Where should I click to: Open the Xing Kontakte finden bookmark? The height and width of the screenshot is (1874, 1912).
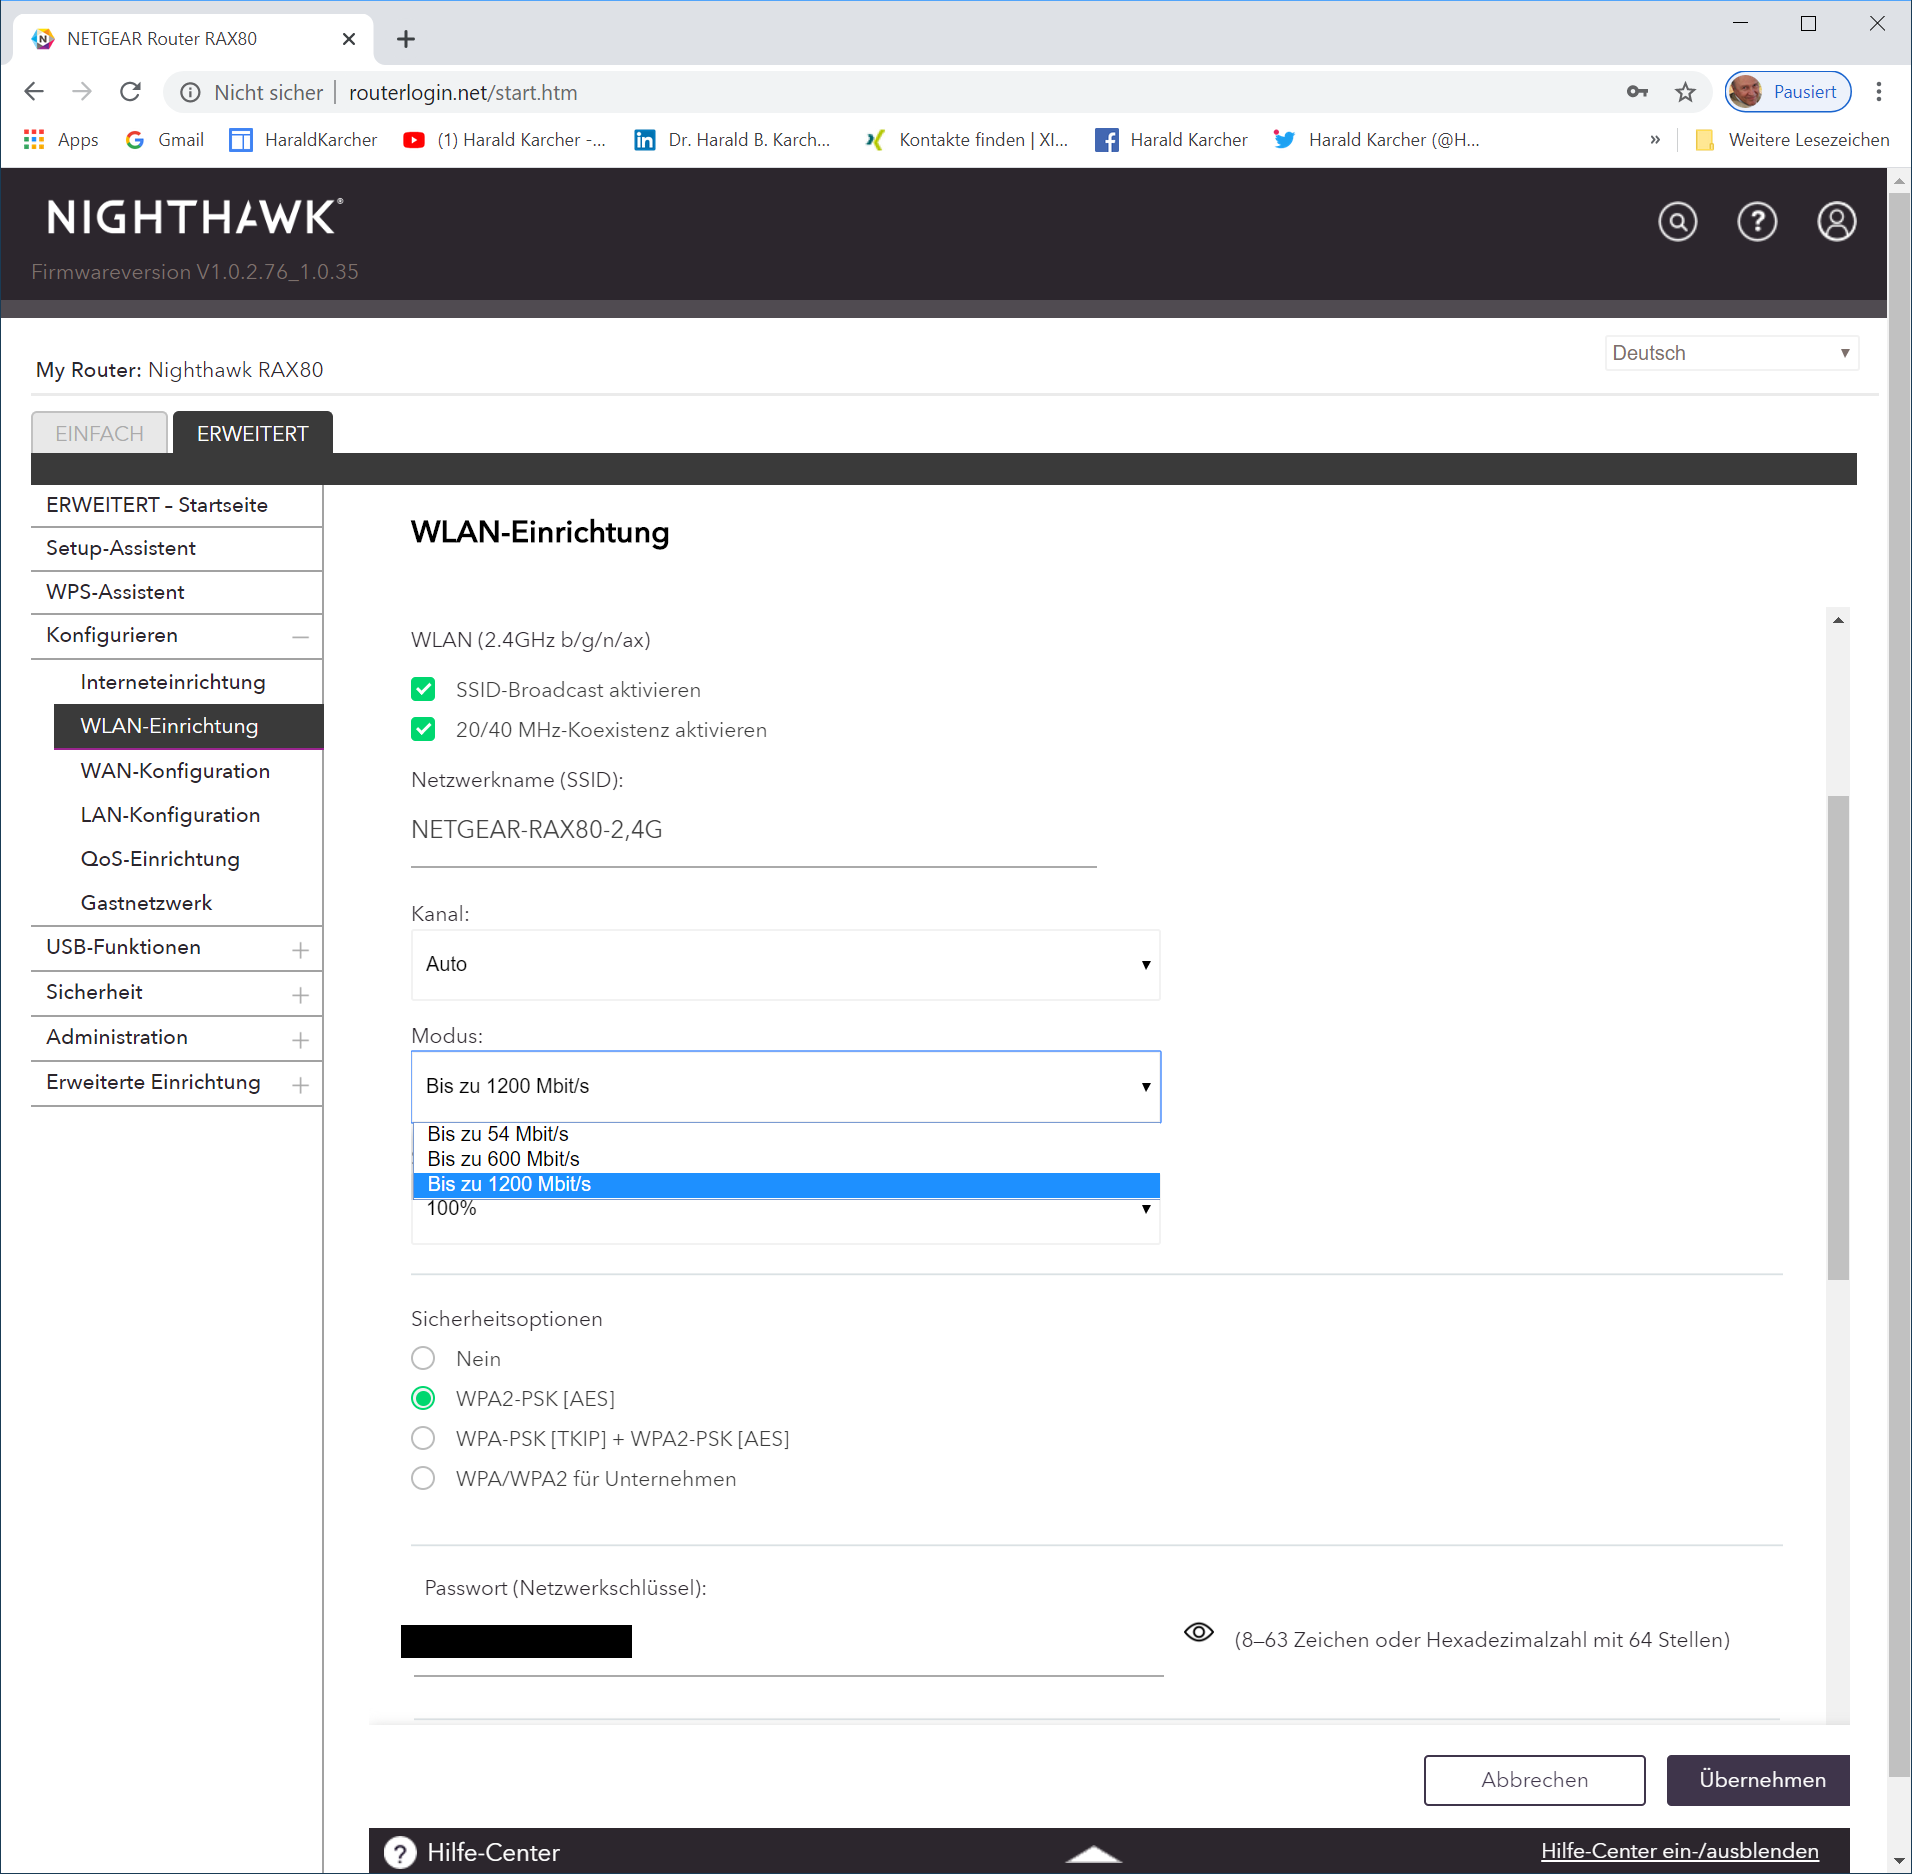point(967,140)
